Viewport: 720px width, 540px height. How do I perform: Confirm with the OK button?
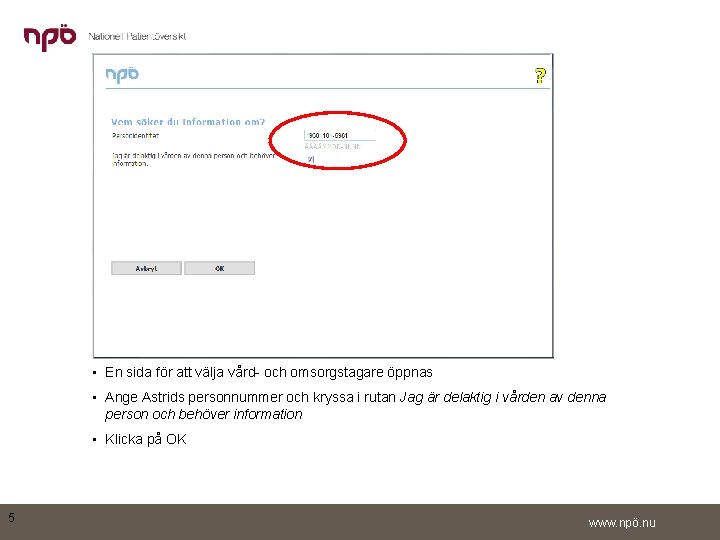coord(219,268)
